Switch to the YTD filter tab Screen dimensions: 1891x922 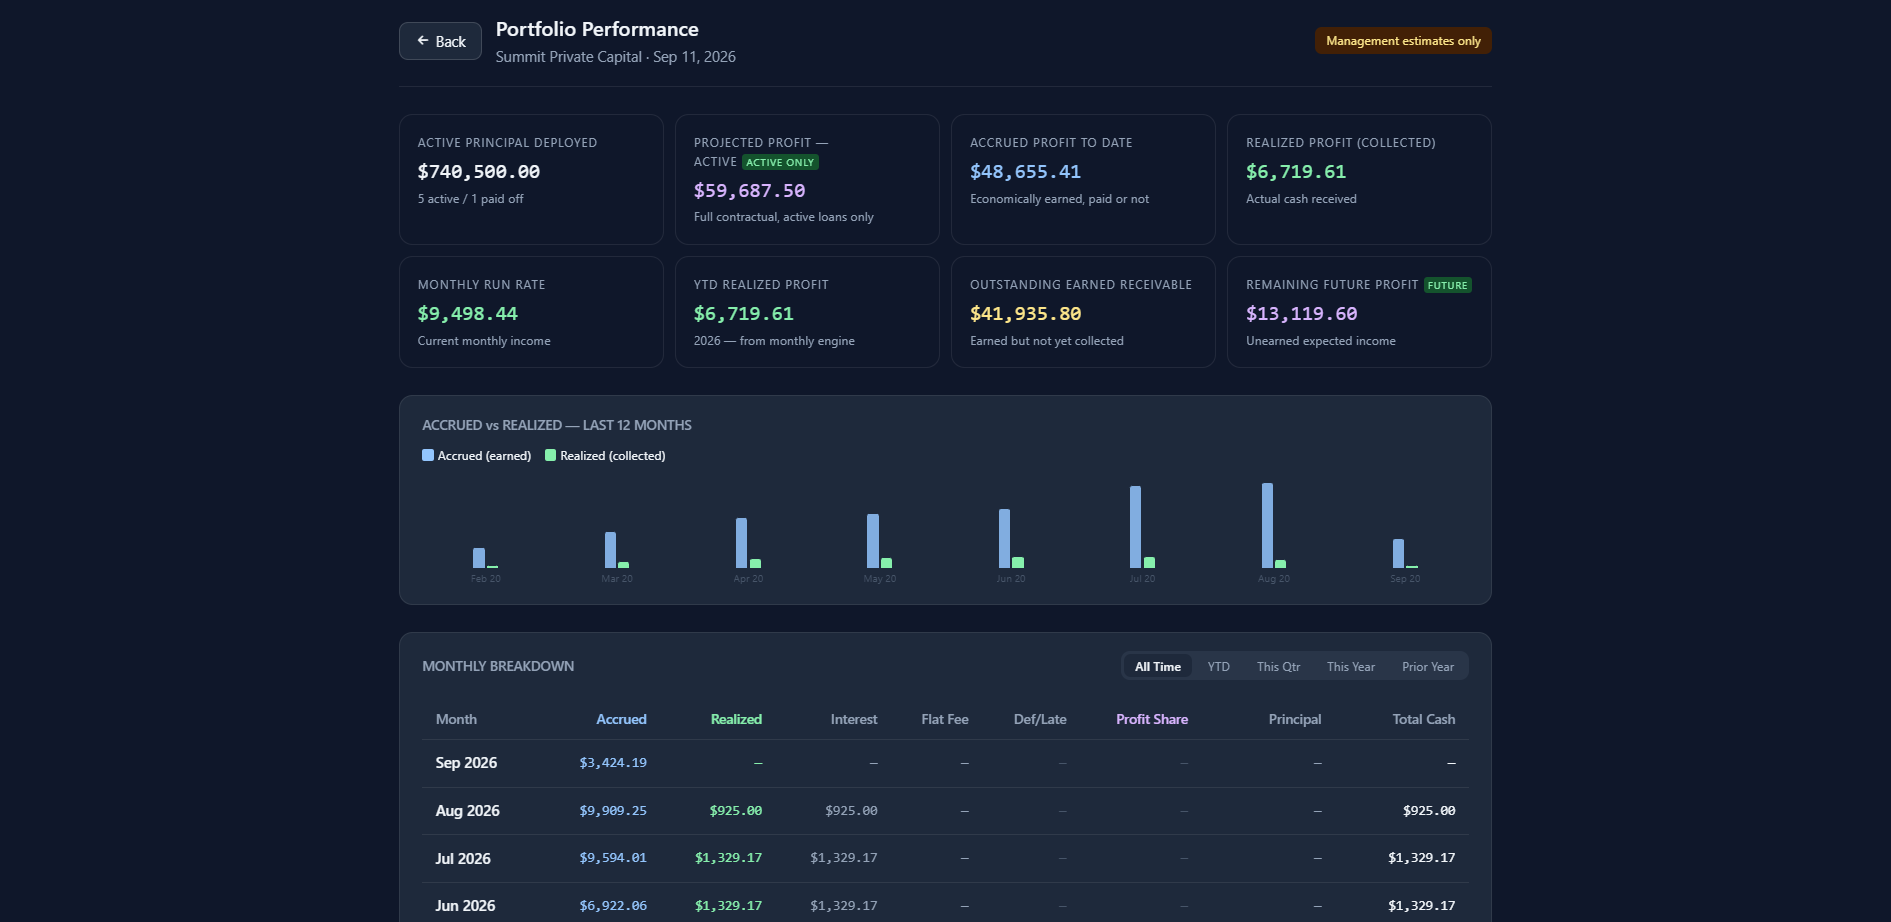click(x=1218, y=667)
